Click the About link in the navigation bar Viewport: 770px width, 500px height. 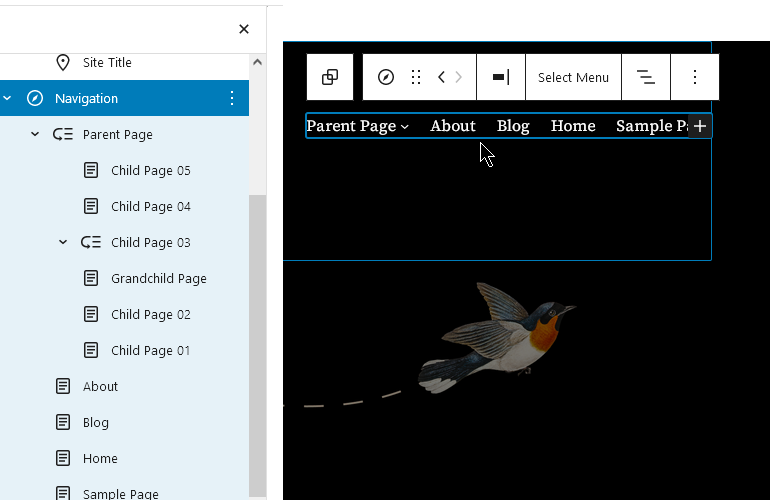452,126
